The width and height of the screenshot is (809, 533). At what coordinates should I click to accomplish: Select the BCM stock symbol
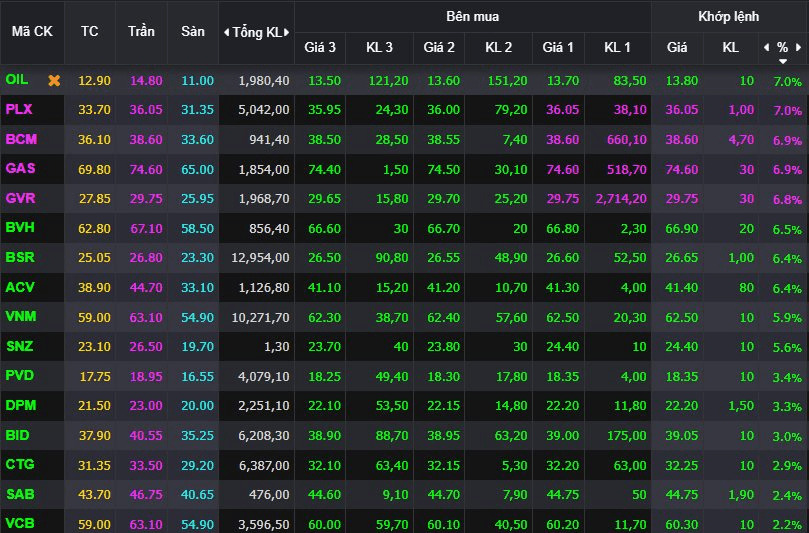coord(21,139)
